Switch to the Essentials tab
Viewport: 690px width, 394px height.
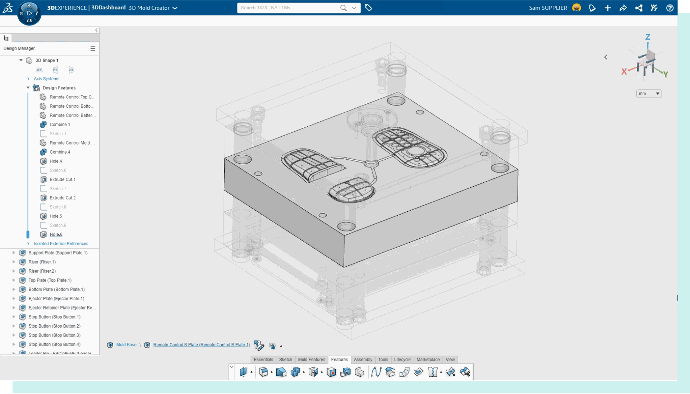coord(263,360)
